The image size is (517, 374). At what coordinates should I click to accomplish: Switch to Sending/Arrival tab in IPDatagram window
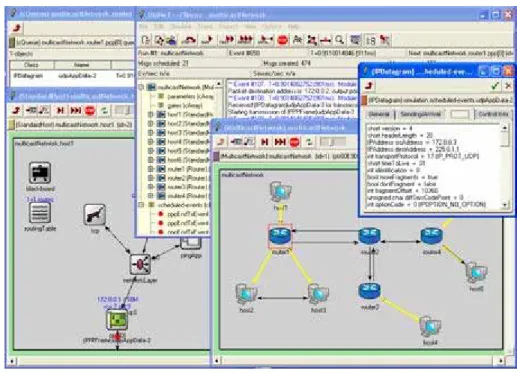point(420,114)
